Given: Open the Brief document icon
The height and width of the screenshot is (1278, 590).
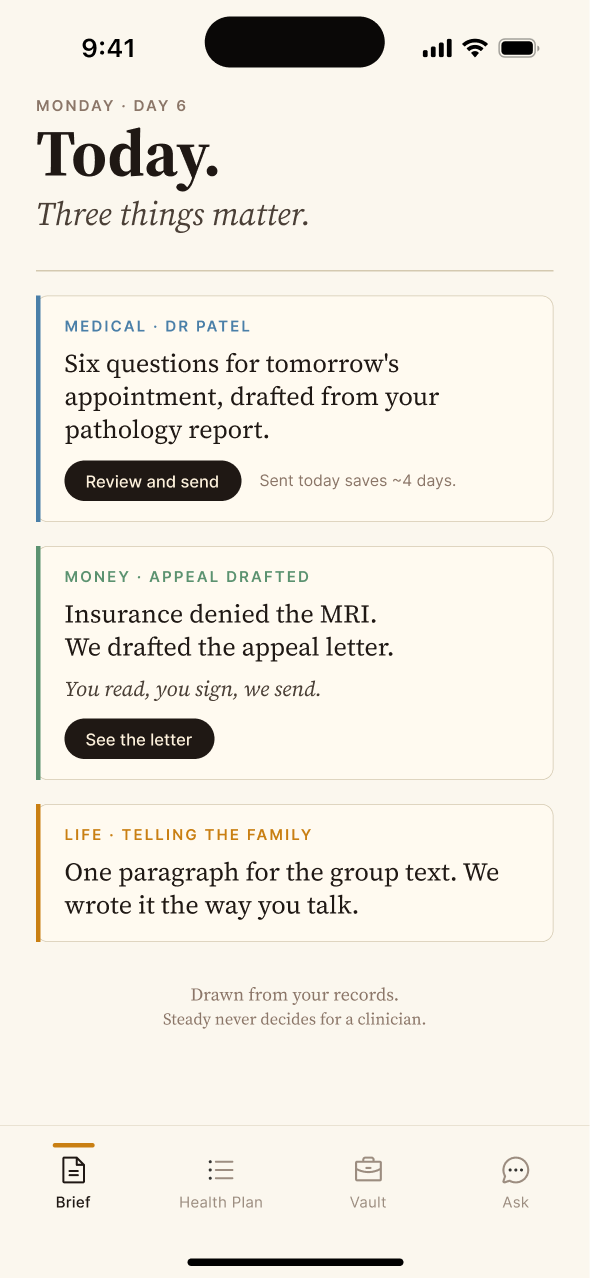Looking at the screenshot, I should point(73,1169).
